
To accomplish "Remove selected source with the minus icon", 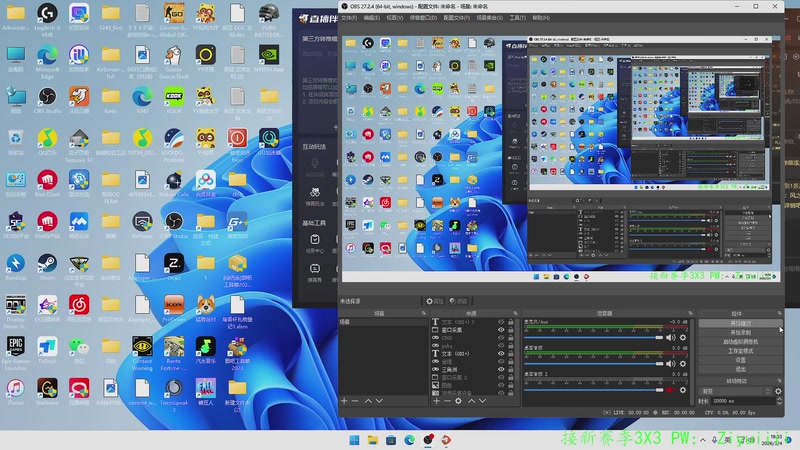I will (x=447, y=401).
